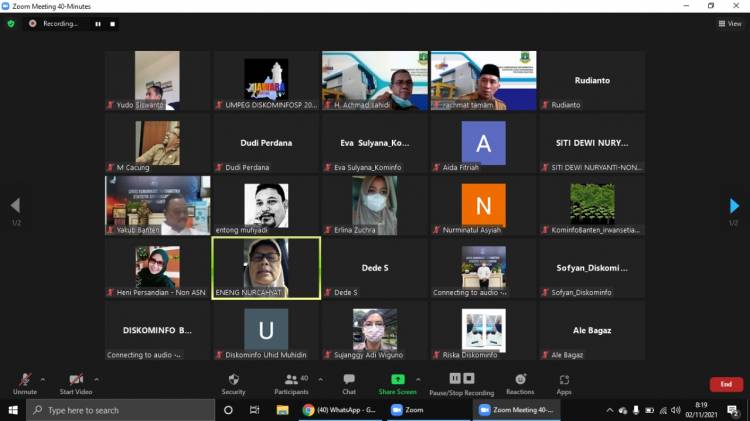Show hidden system tray icons

[609, 410]
